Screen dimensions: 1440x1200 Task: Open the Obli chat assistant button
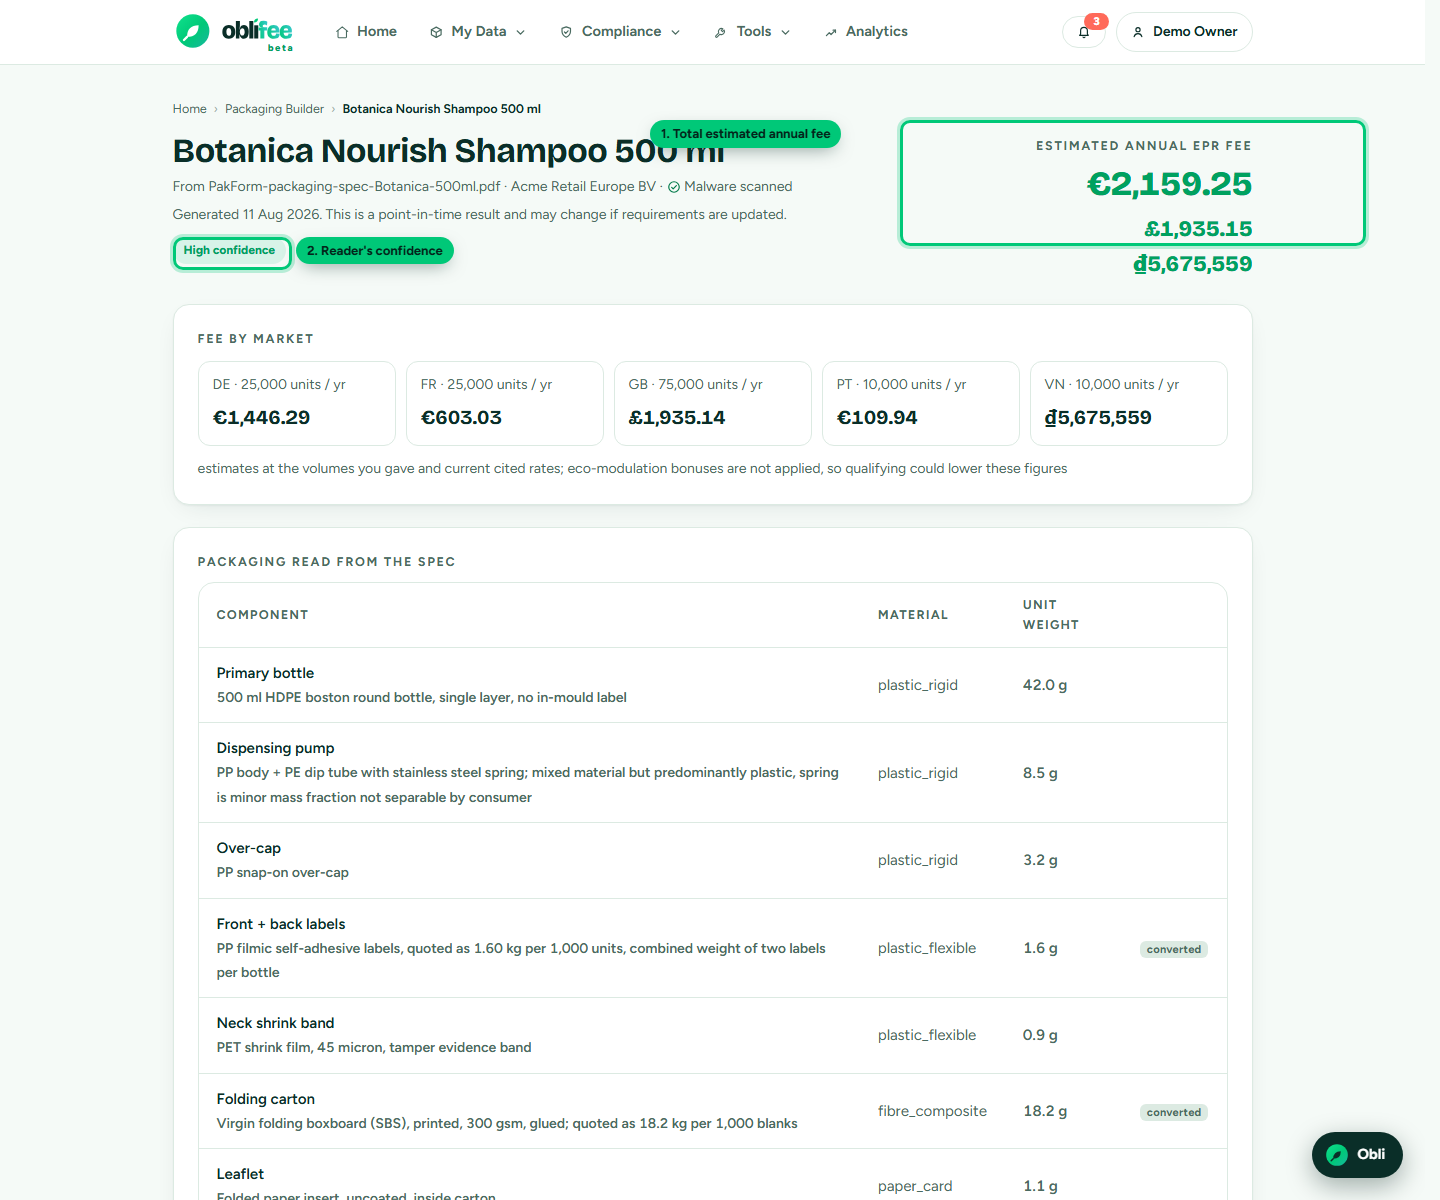tap(1357, 1155)
